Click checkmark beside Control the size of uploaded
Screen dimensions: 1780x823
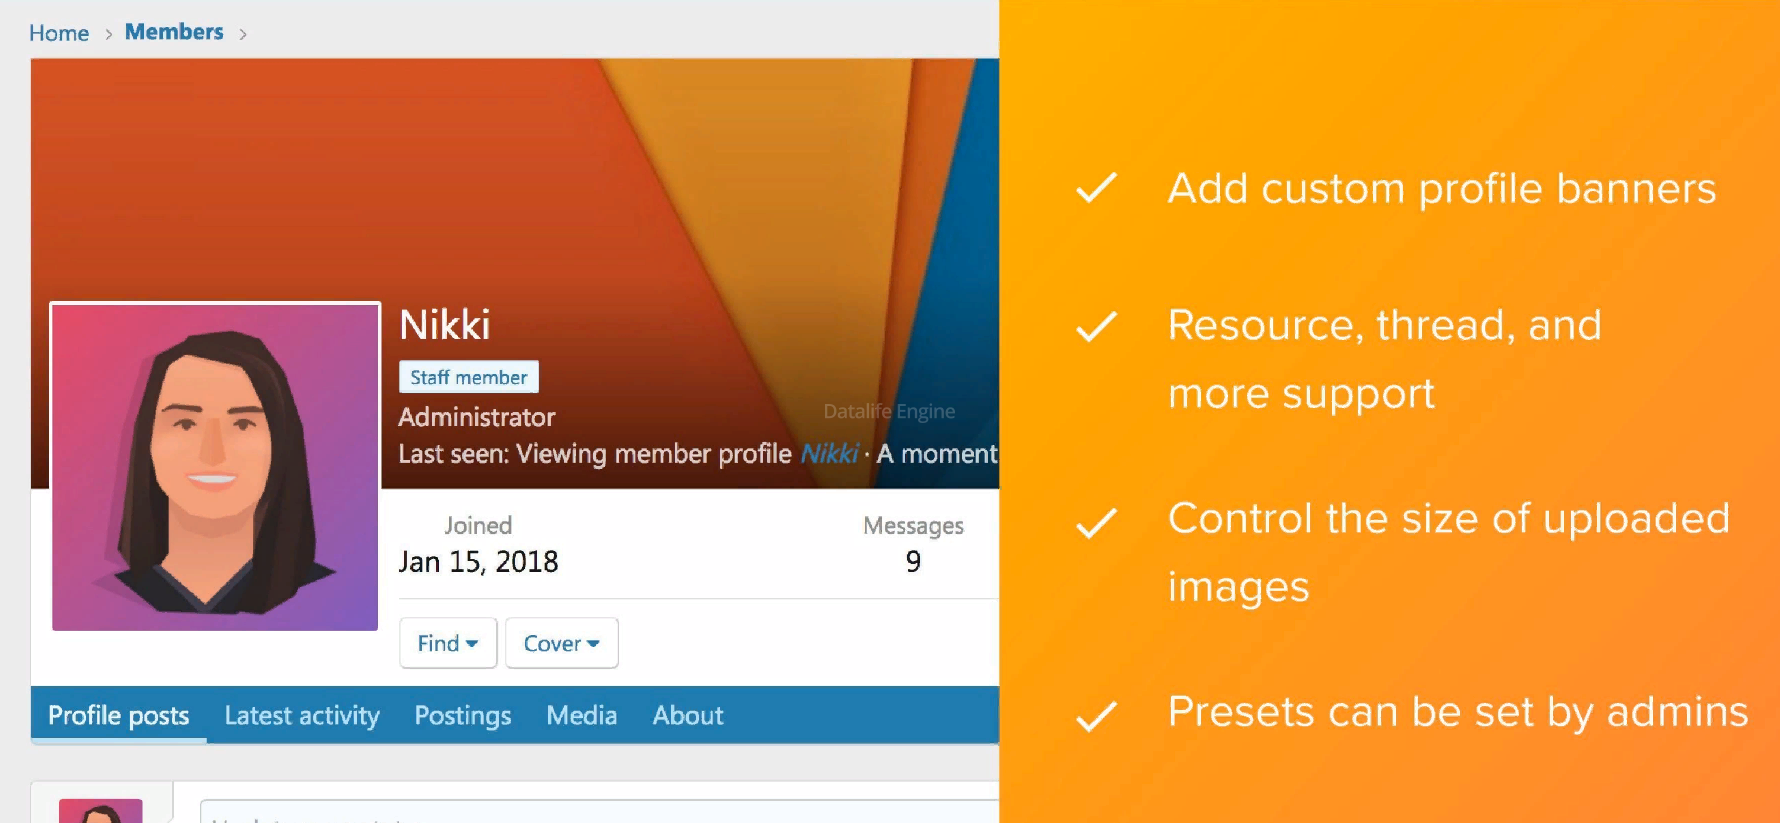coord(1096,523)
